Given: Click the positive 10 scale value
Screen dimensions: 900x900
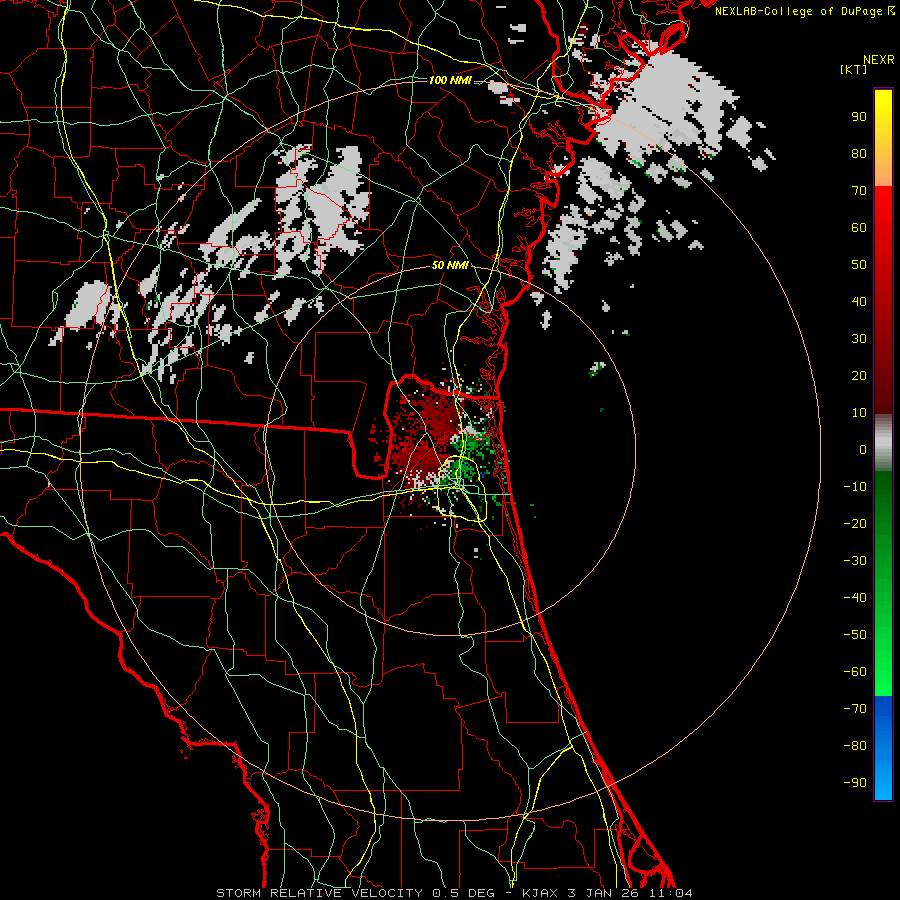Looking at the screenshot, I should pos(859,413).
